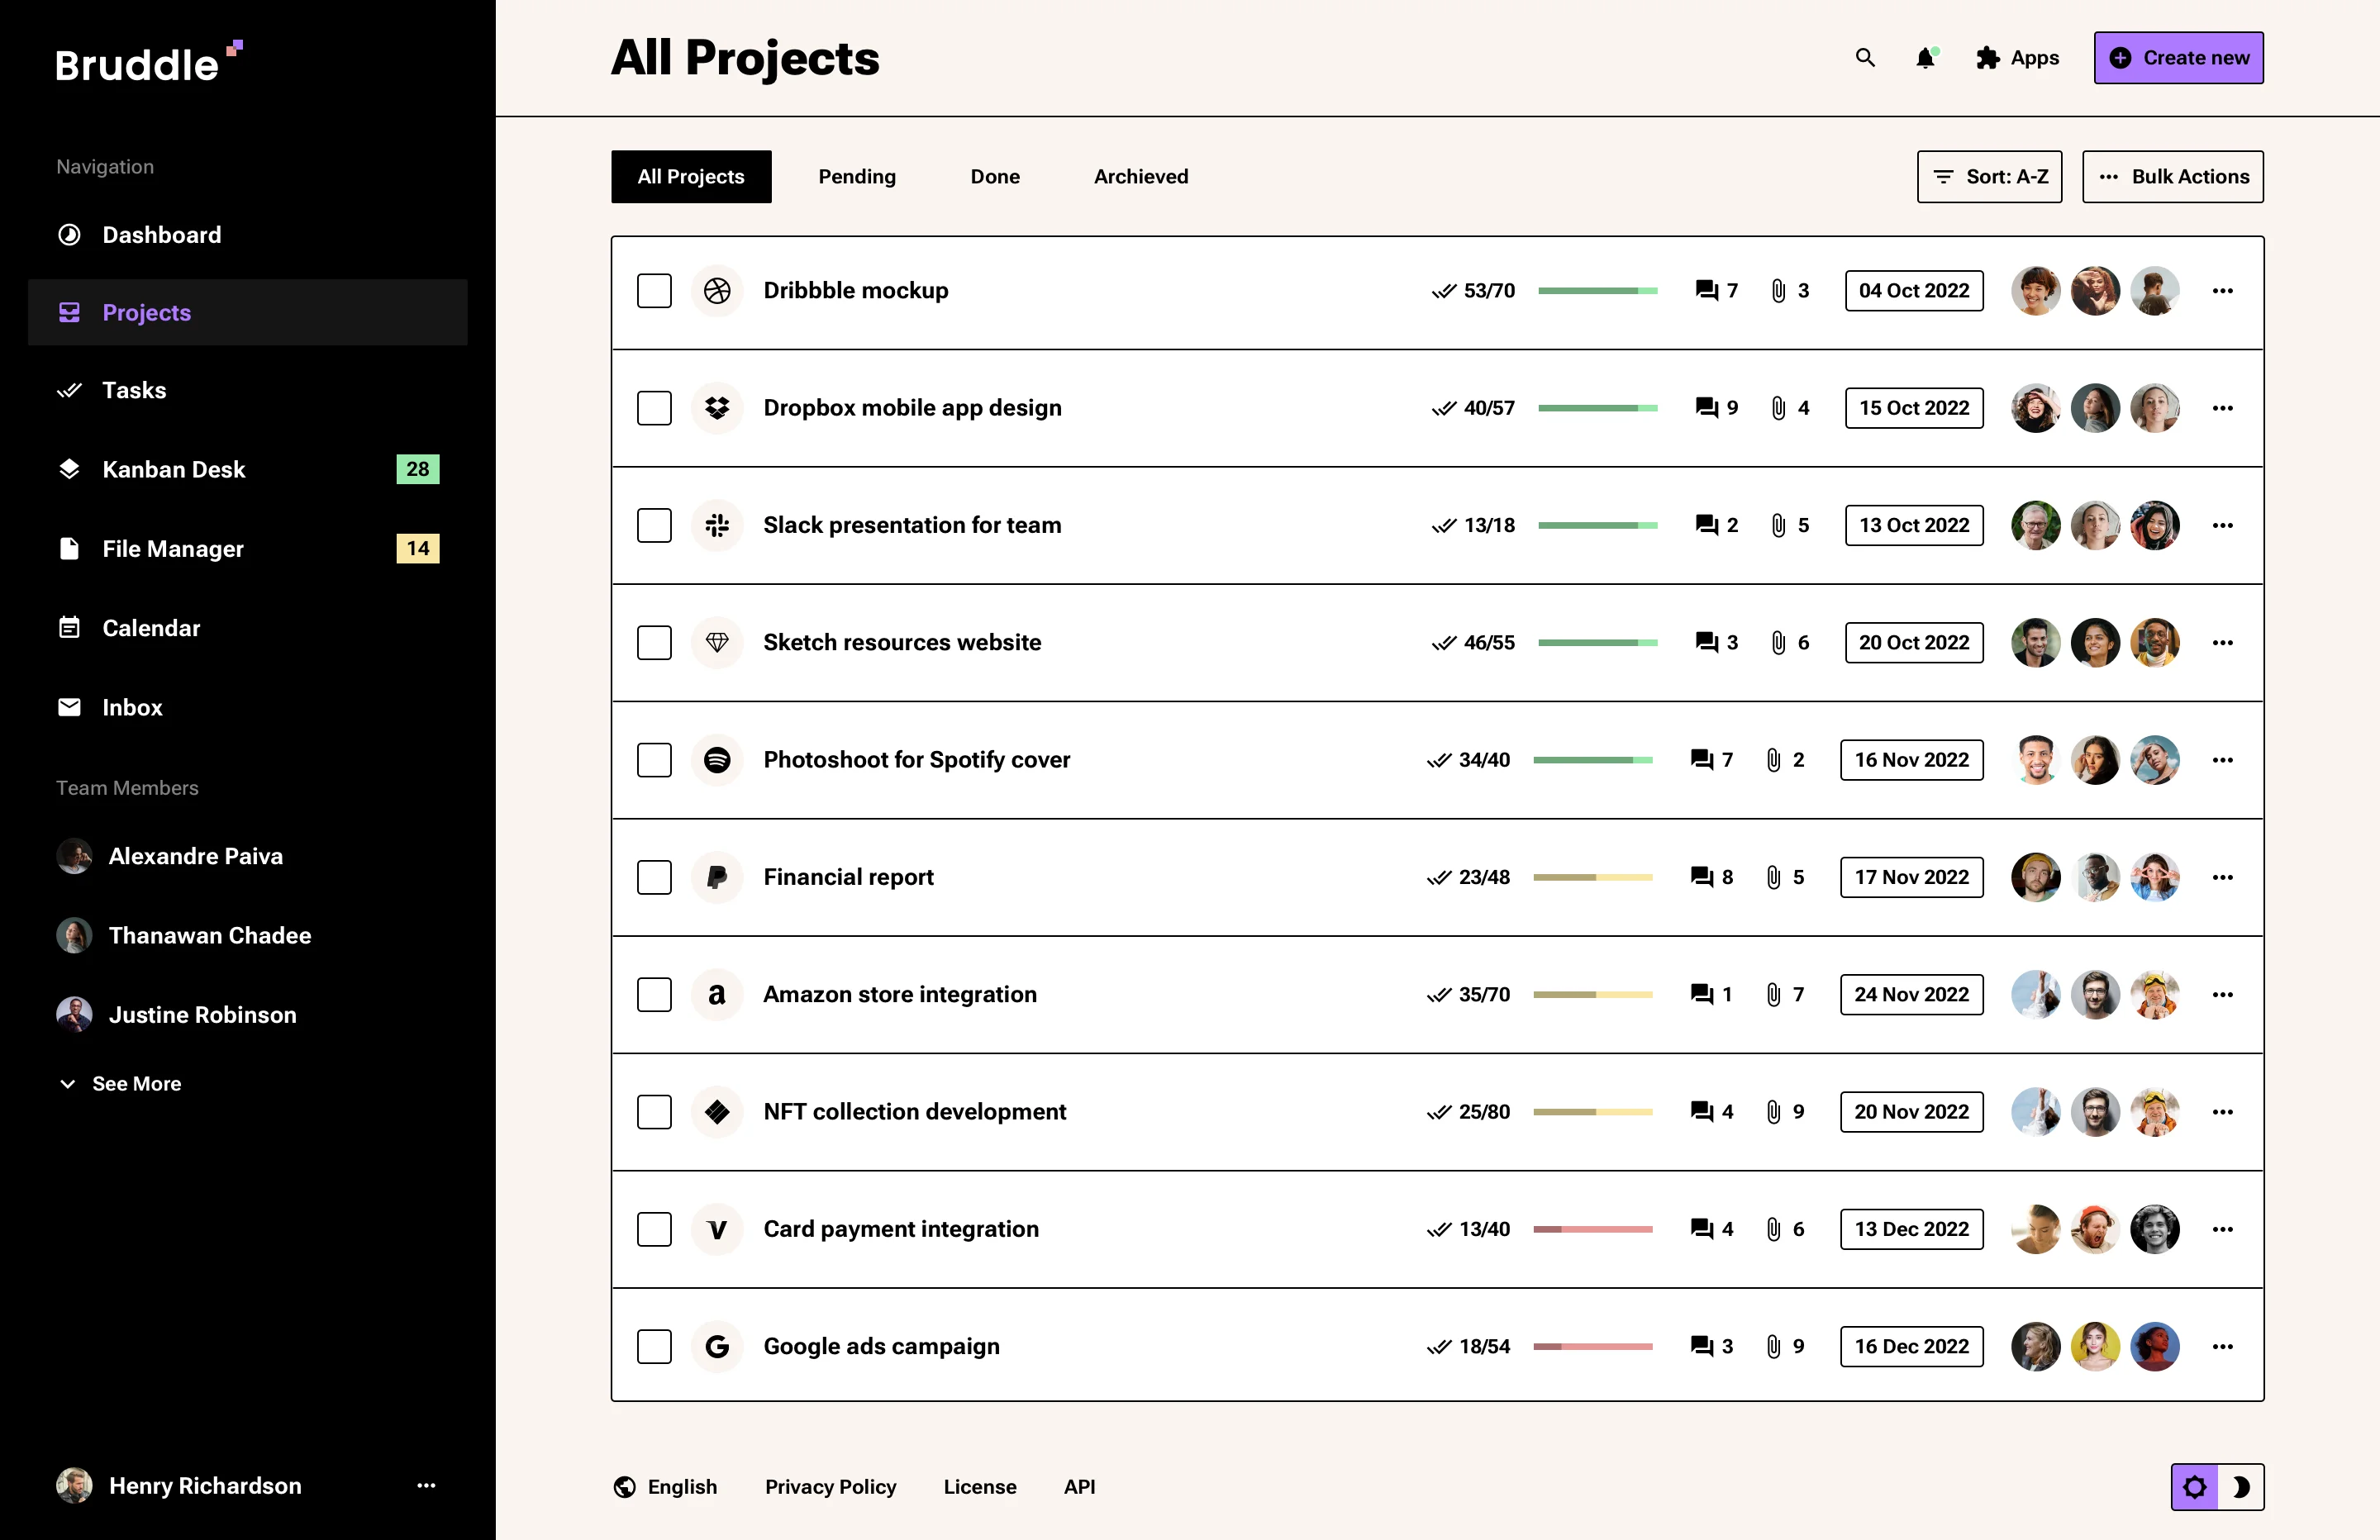Viewport: 2380px width, 1540px height.
Task: Open options menu for Card payment integration row
Action: pos(2223,1229)
